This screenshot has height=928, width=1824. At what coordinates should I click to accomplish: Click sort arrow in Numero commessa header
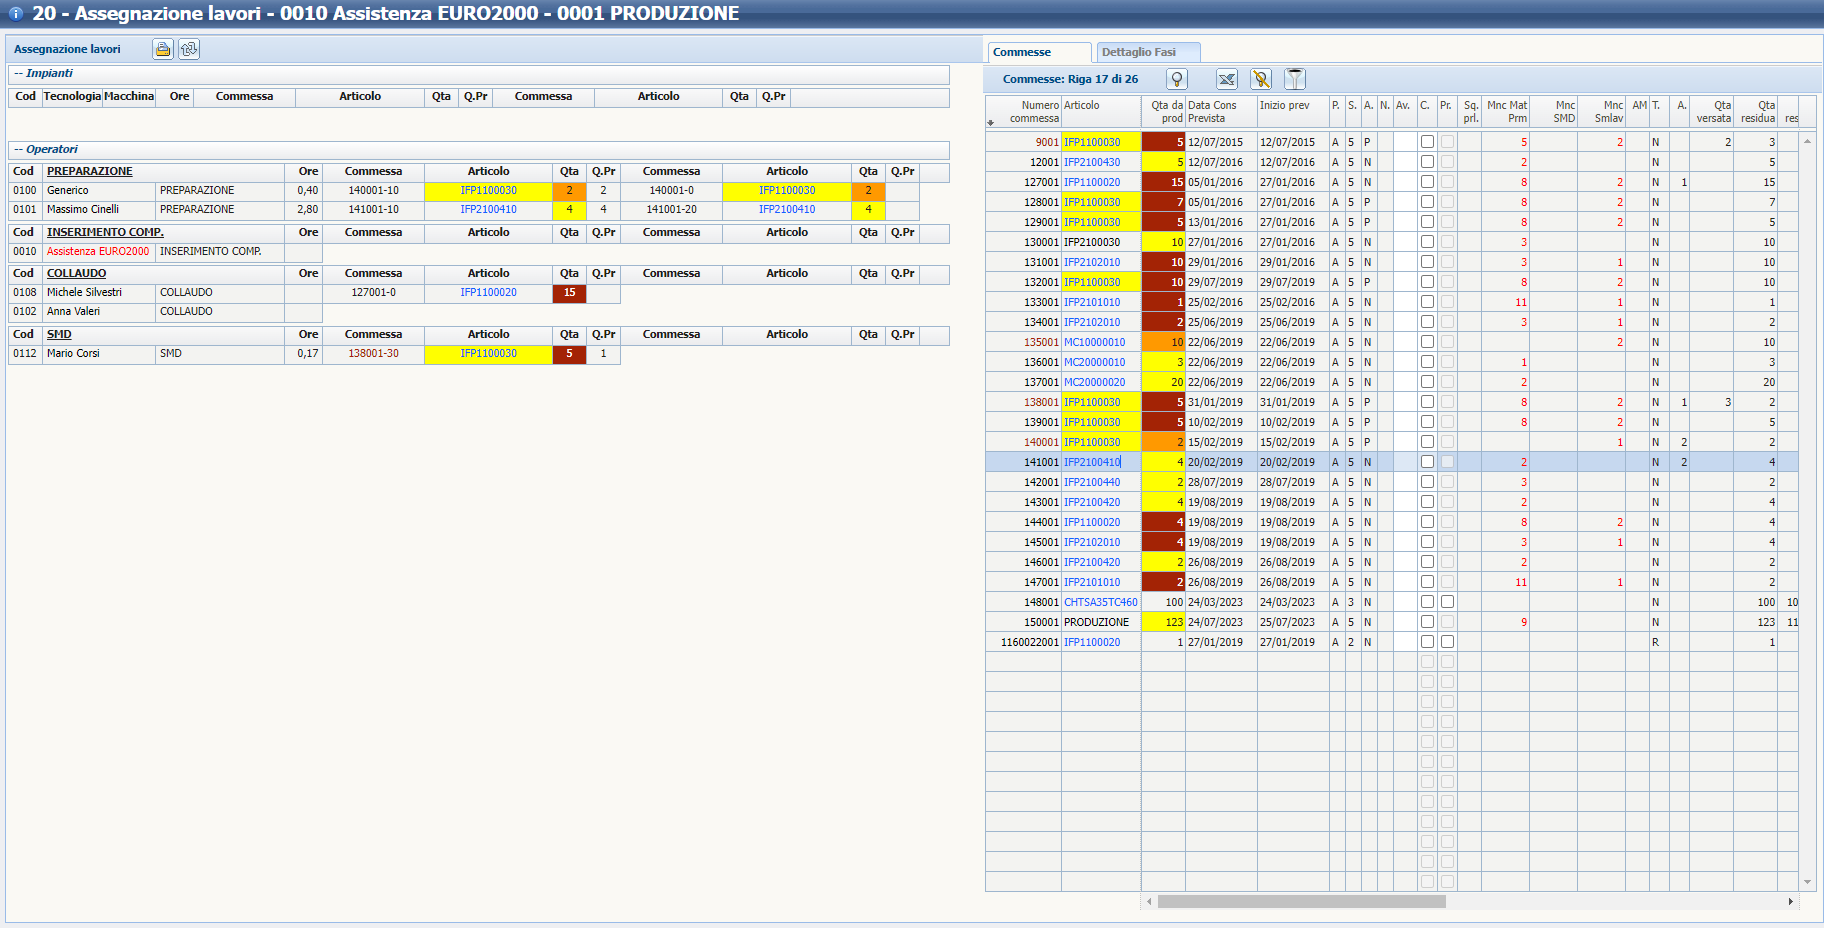(991, 122)
